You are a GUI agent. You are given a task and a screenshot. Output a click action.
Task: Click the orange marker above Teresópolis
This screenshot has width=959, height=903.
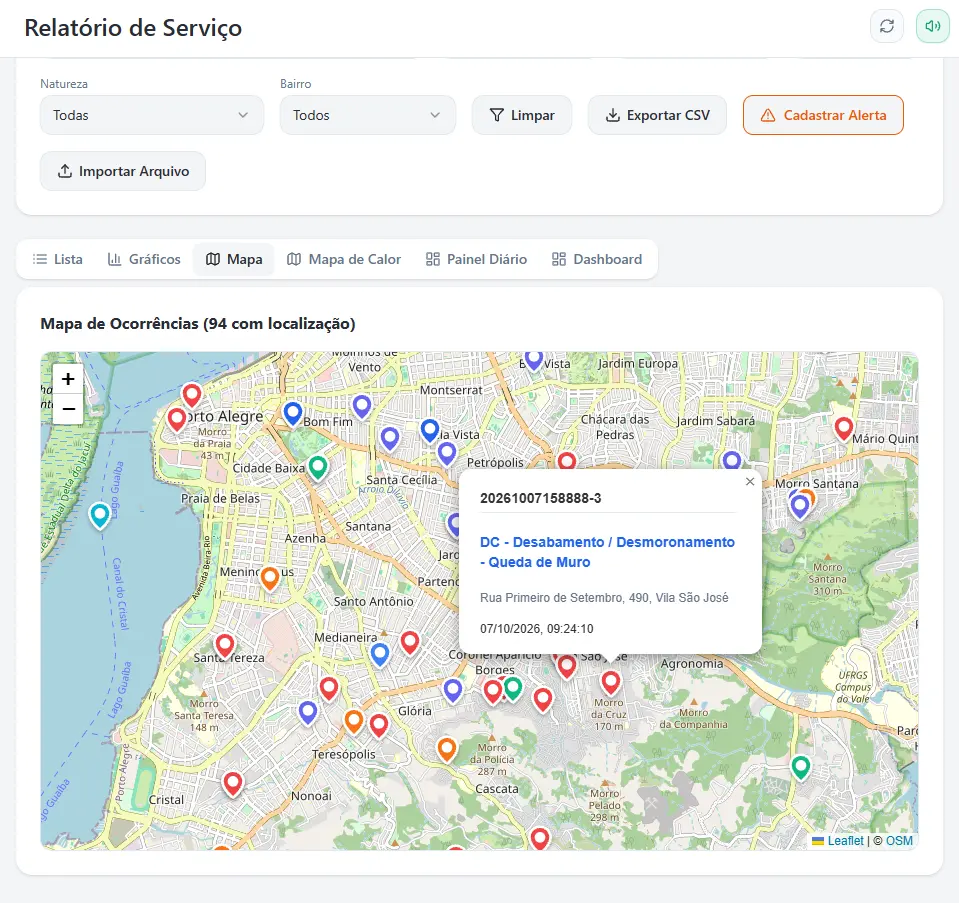[354, 722]
